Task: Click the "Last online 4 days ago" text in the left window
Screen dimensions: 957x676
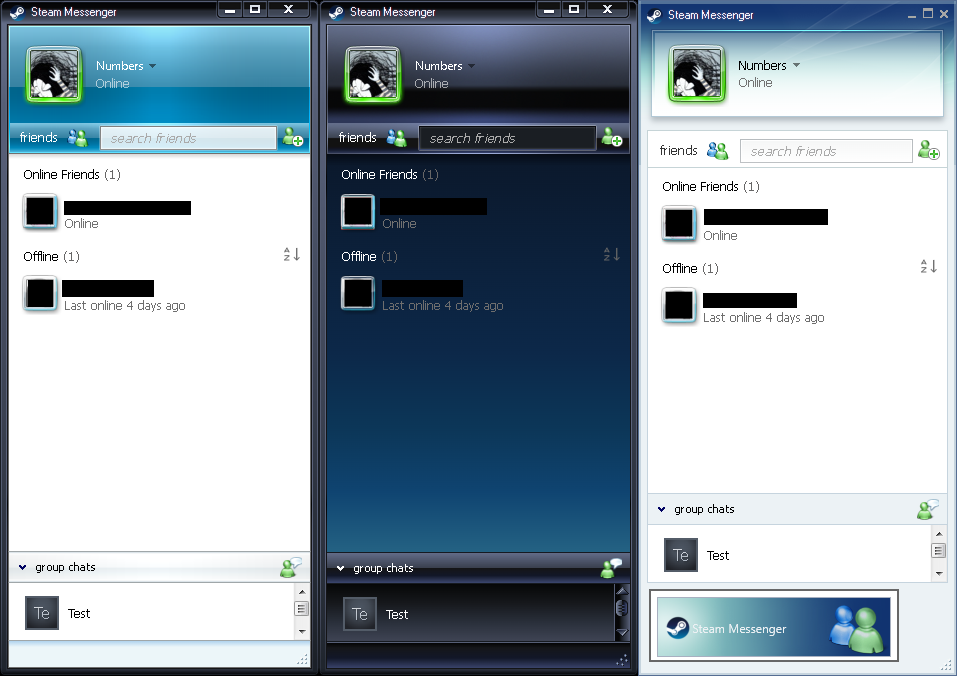Action: click(x=125, y=306)
